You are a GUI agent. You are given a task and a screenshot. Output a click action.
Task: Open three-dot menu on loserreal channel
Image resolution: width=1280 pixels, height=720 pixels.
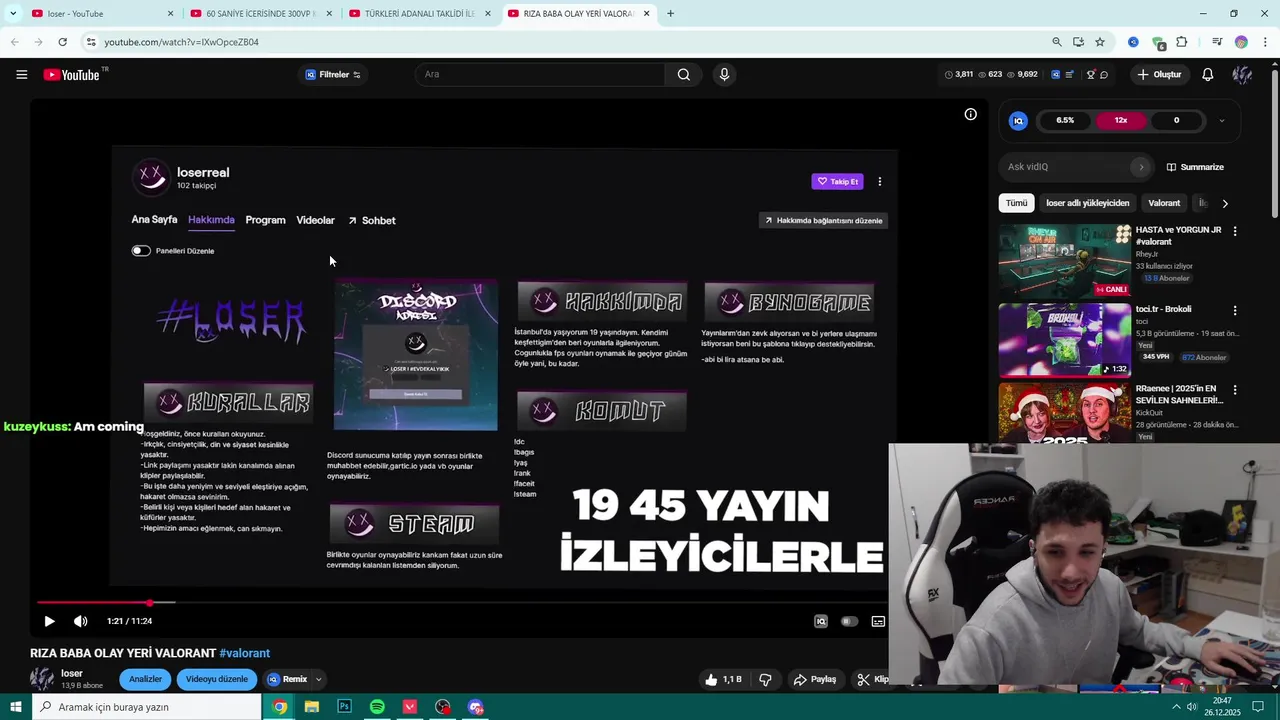(x=880, y=182)
